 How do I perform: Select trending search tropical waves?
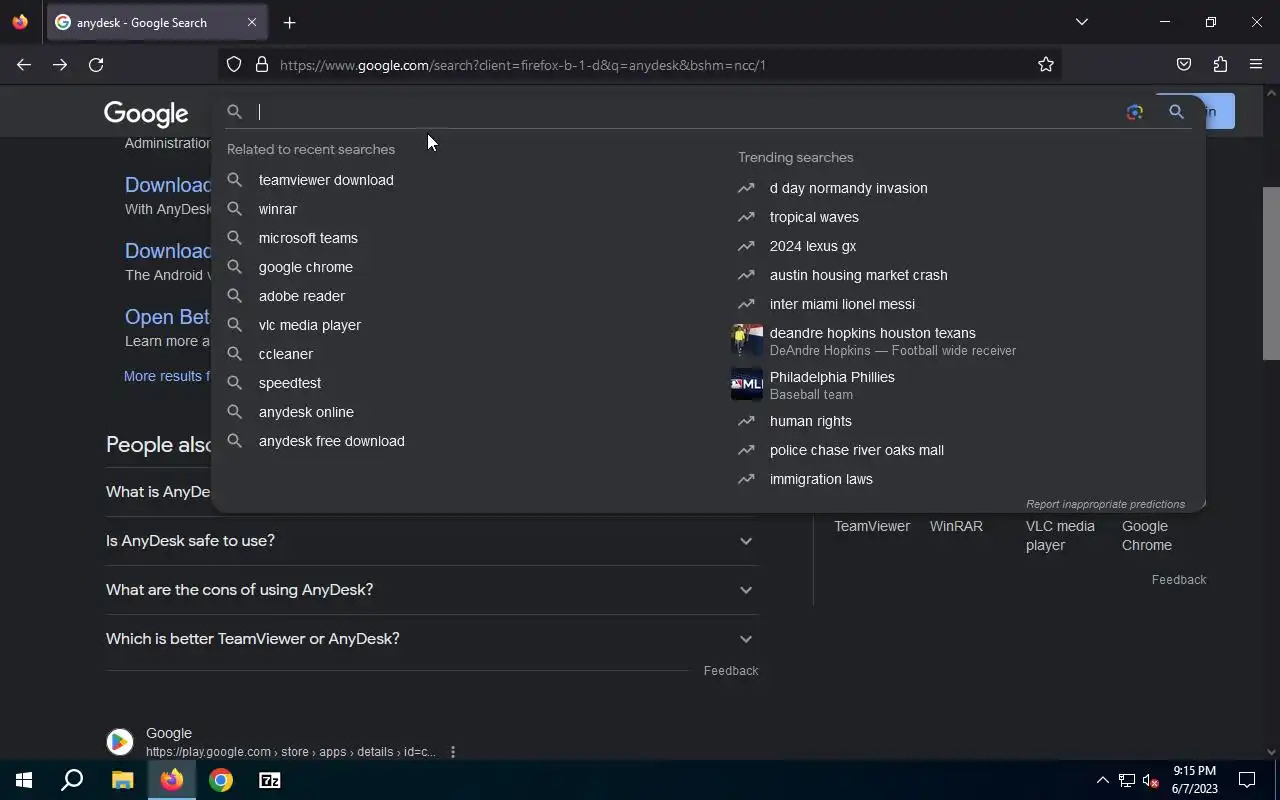point(814,217)
